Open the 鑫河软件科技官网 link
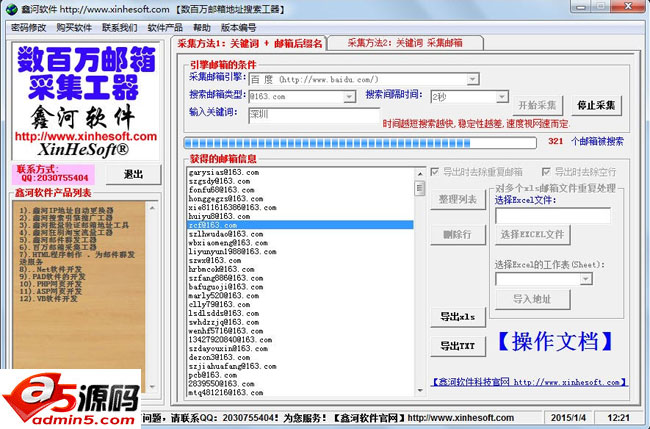 (x=529, y=382)
